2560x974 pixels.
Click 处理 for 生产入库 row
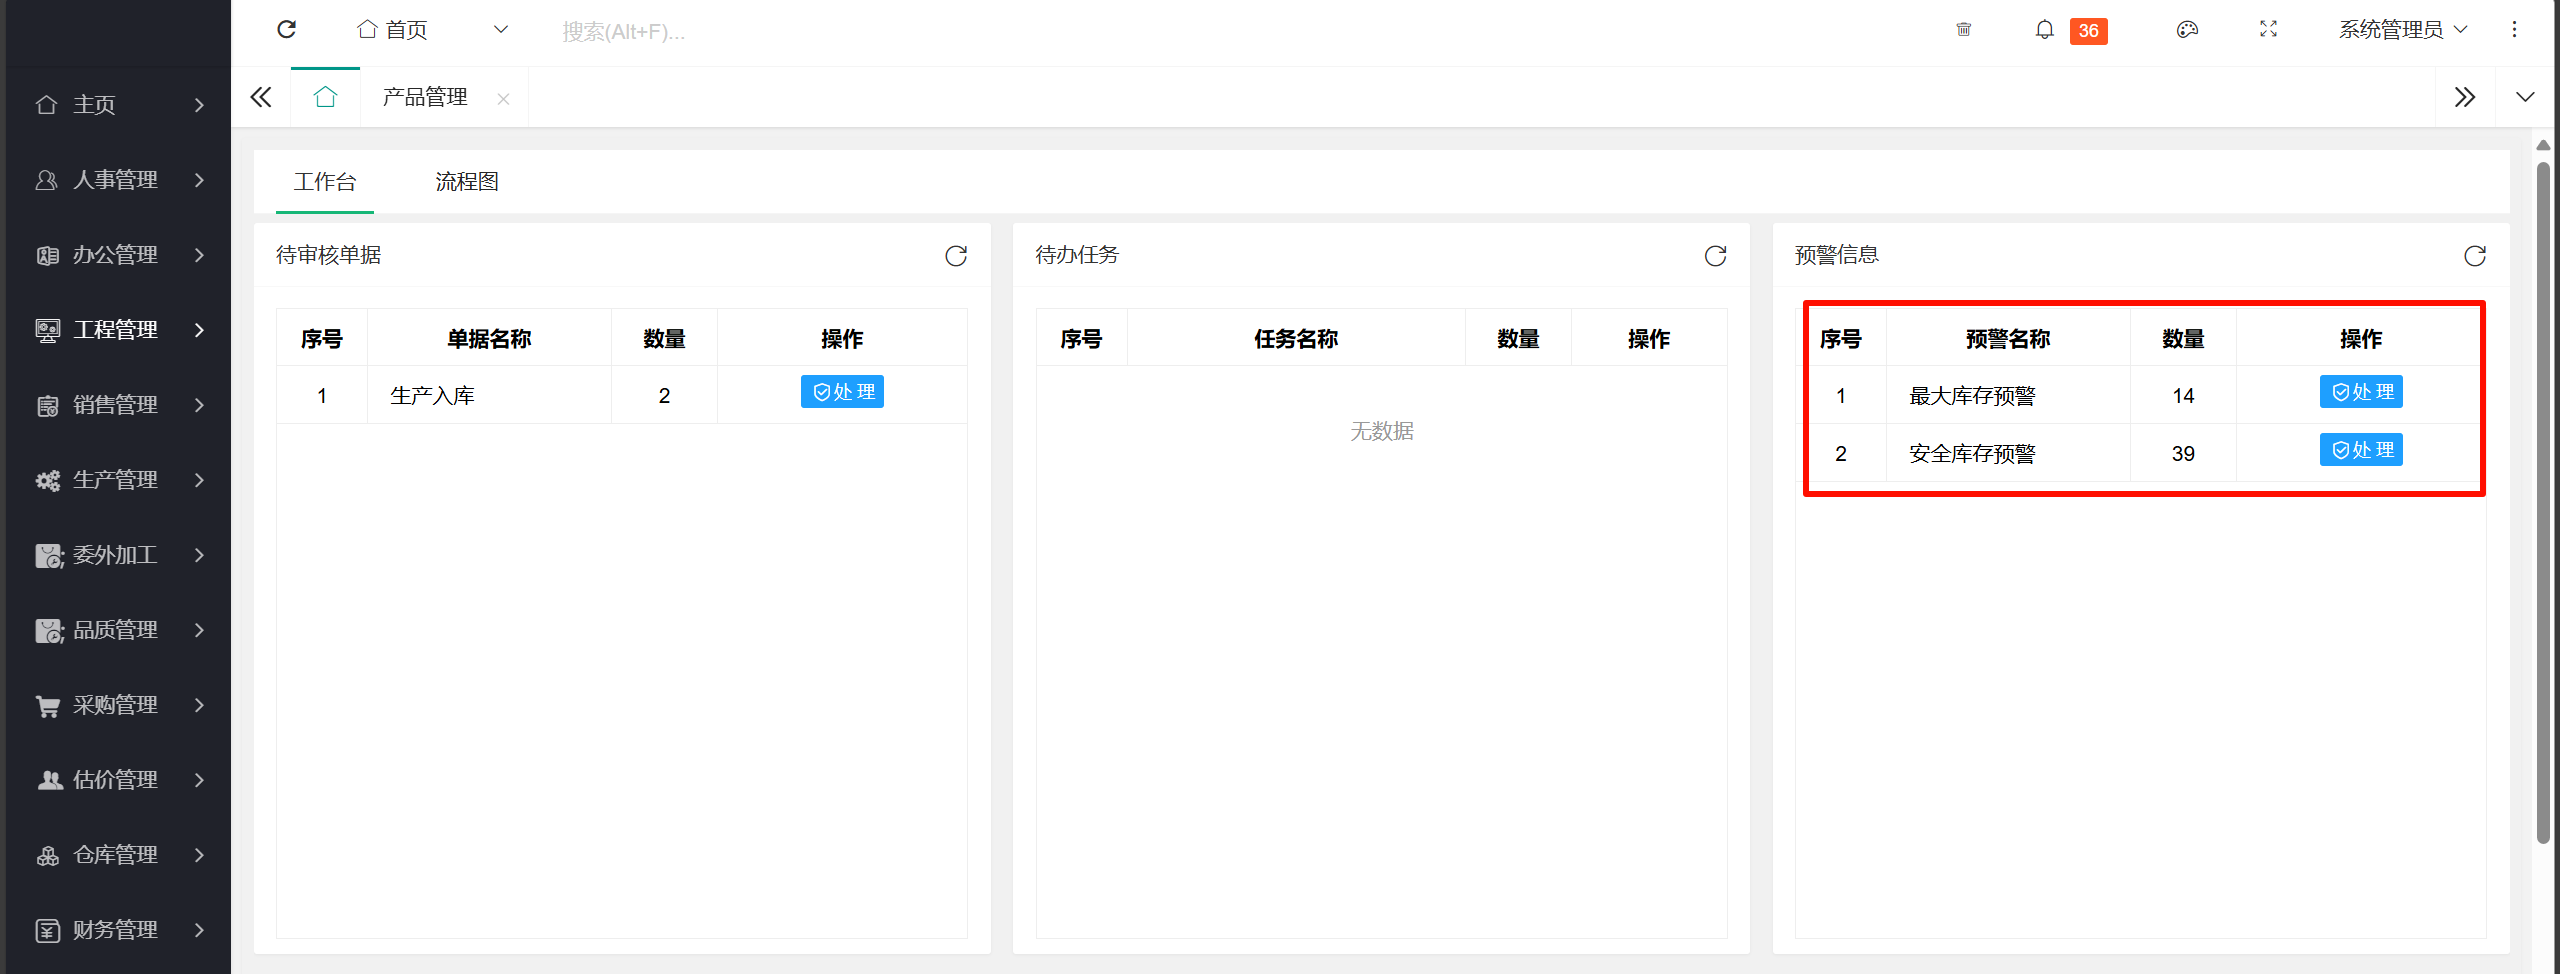tap(842, 392)
